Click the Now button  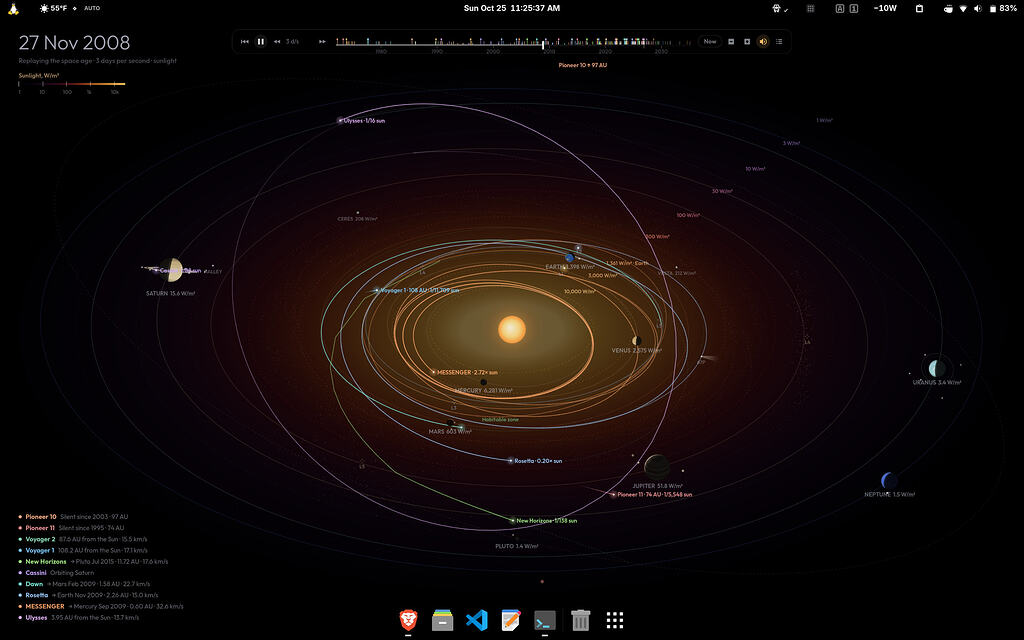point(710,41)
